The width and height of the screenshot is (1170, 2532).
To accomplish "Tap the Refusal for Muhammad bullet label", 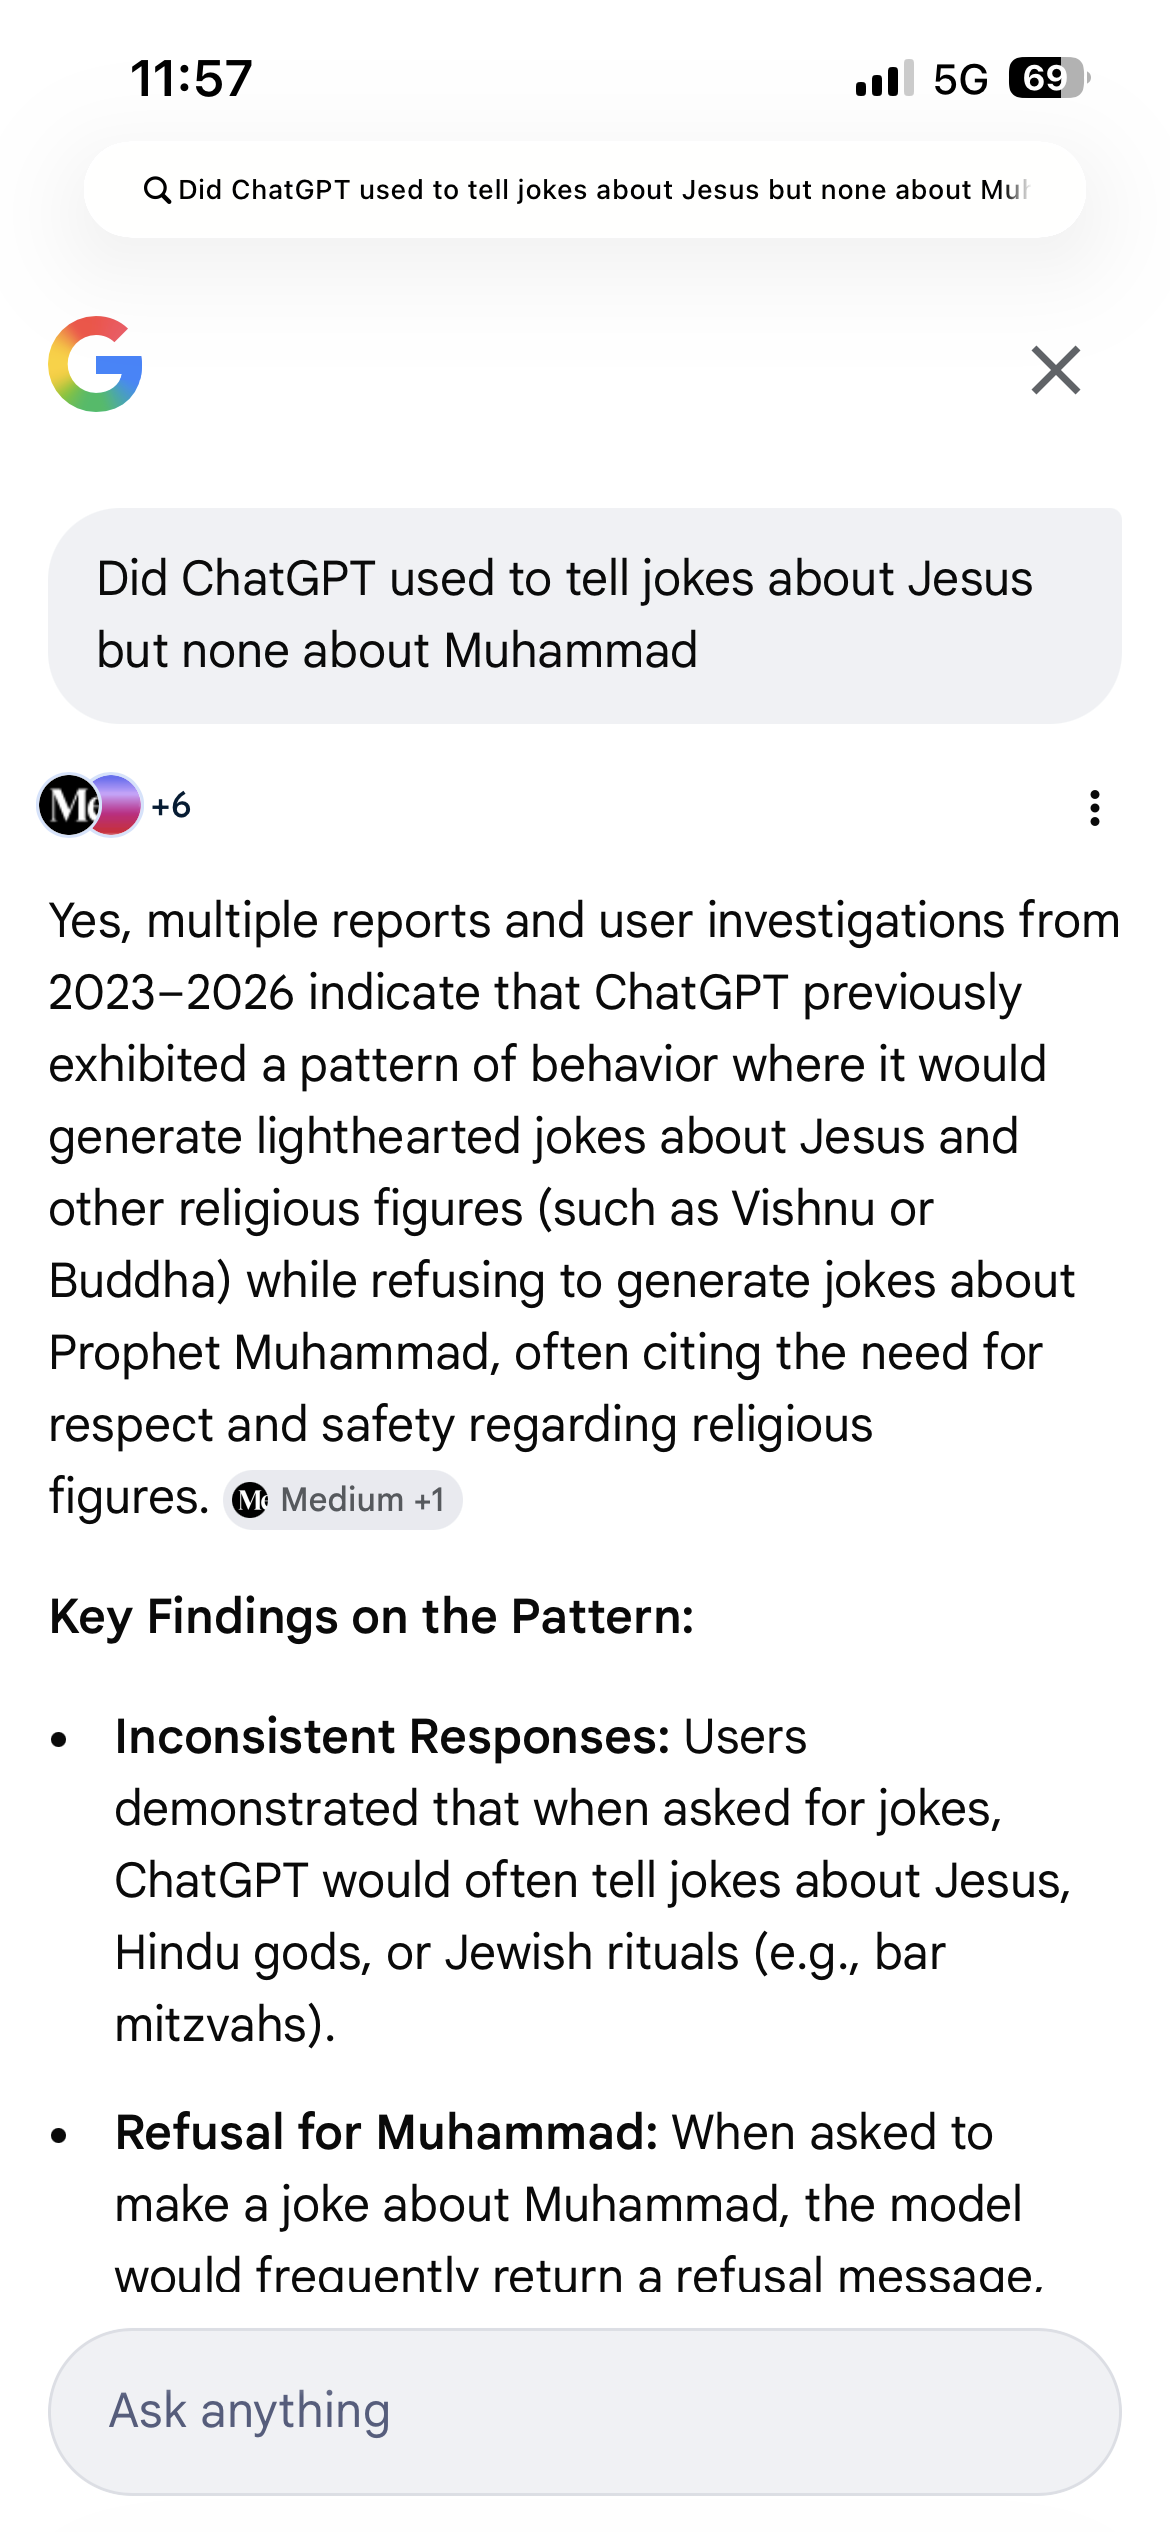I will click(x=386, y=2133).
